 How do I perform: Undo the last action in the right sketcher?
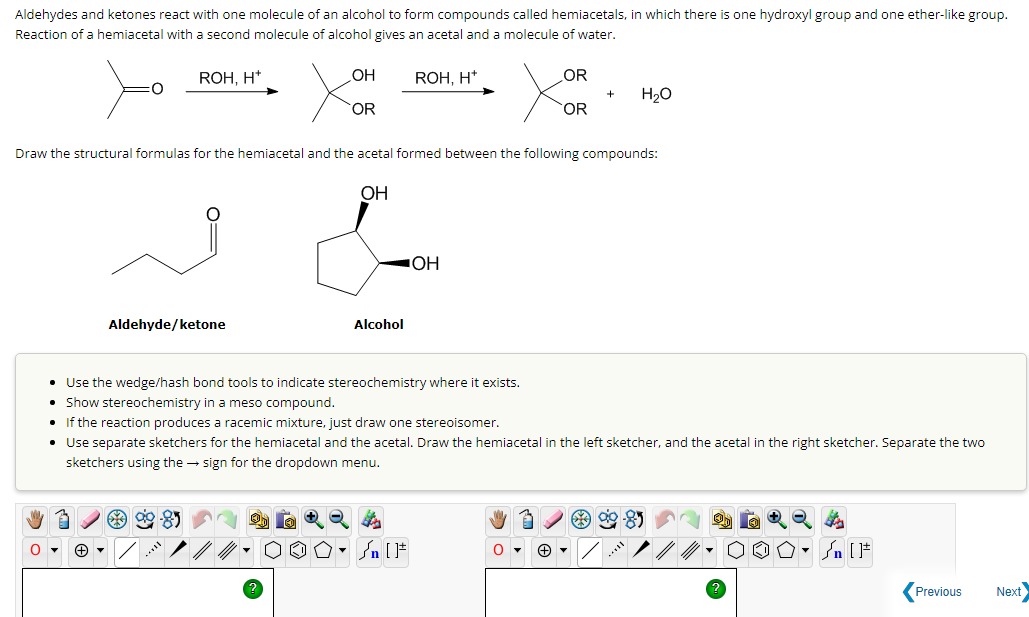tap(665, 520)
